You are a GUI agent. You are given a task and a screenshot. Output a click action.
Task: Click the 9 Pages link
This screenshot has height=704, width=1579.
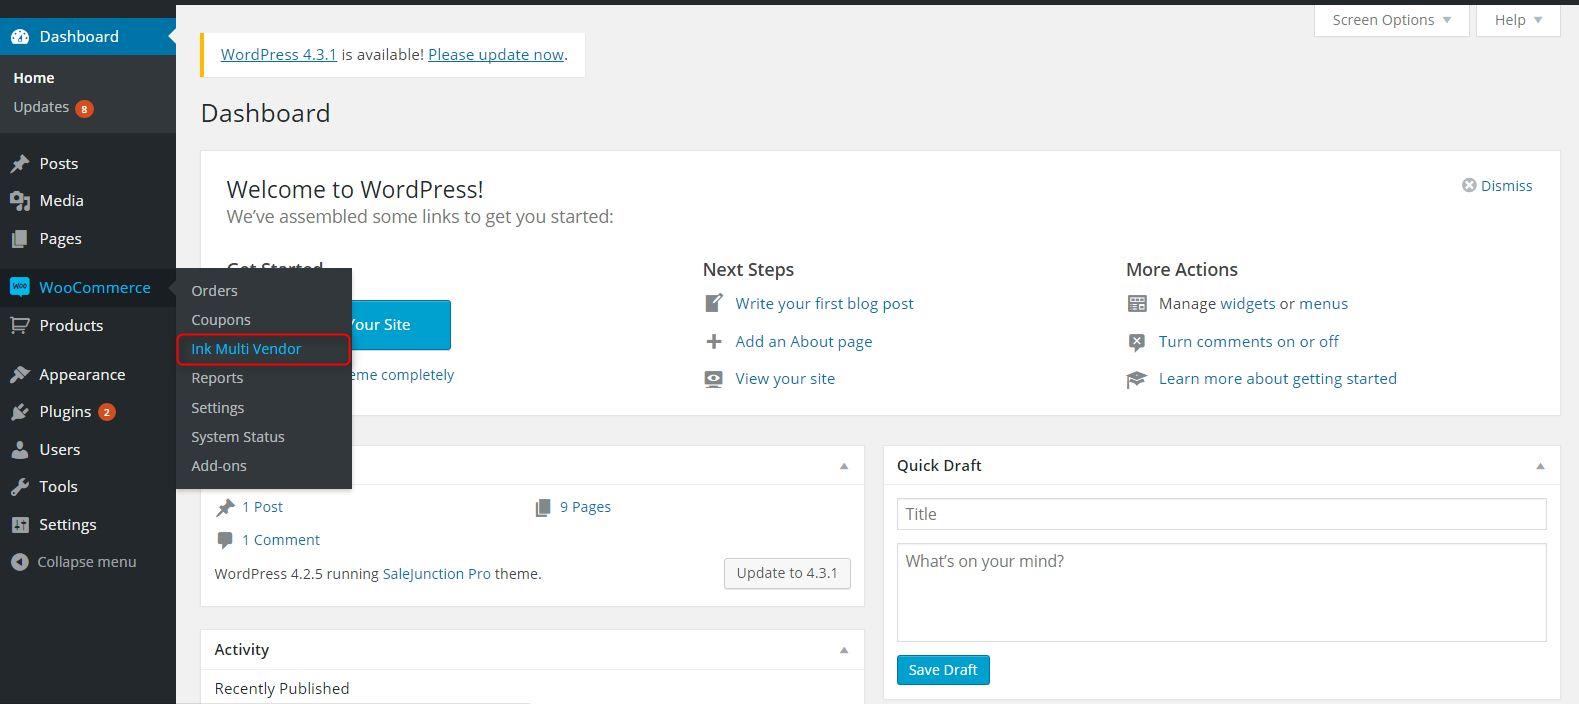click(585, 507)
